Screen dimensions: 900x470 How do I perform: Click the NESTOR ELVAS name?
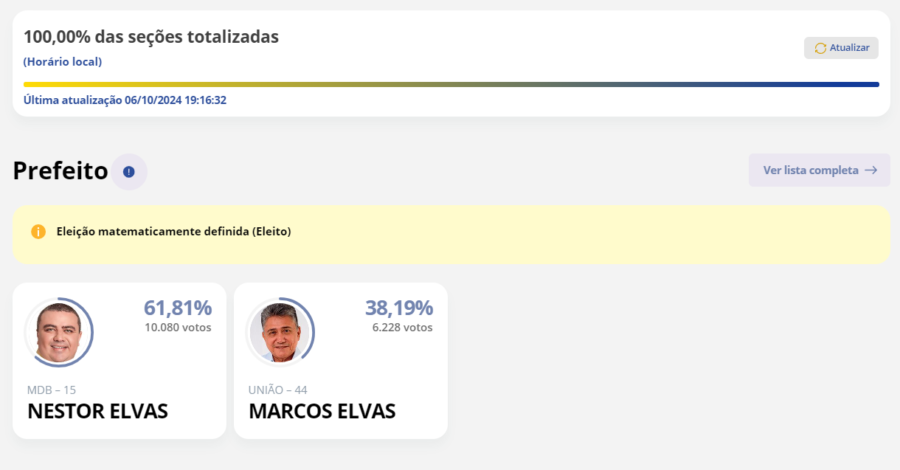pos(98,411)
